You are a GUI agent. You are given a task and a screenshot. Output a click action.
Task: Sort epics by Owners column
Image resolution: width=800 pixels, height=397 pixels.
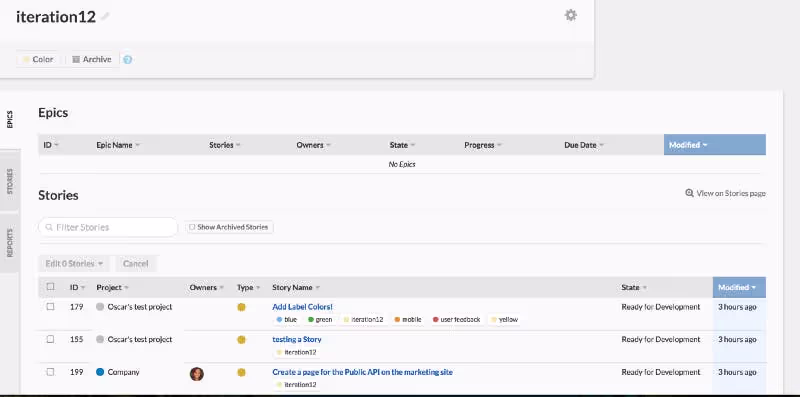coord(313,145)
